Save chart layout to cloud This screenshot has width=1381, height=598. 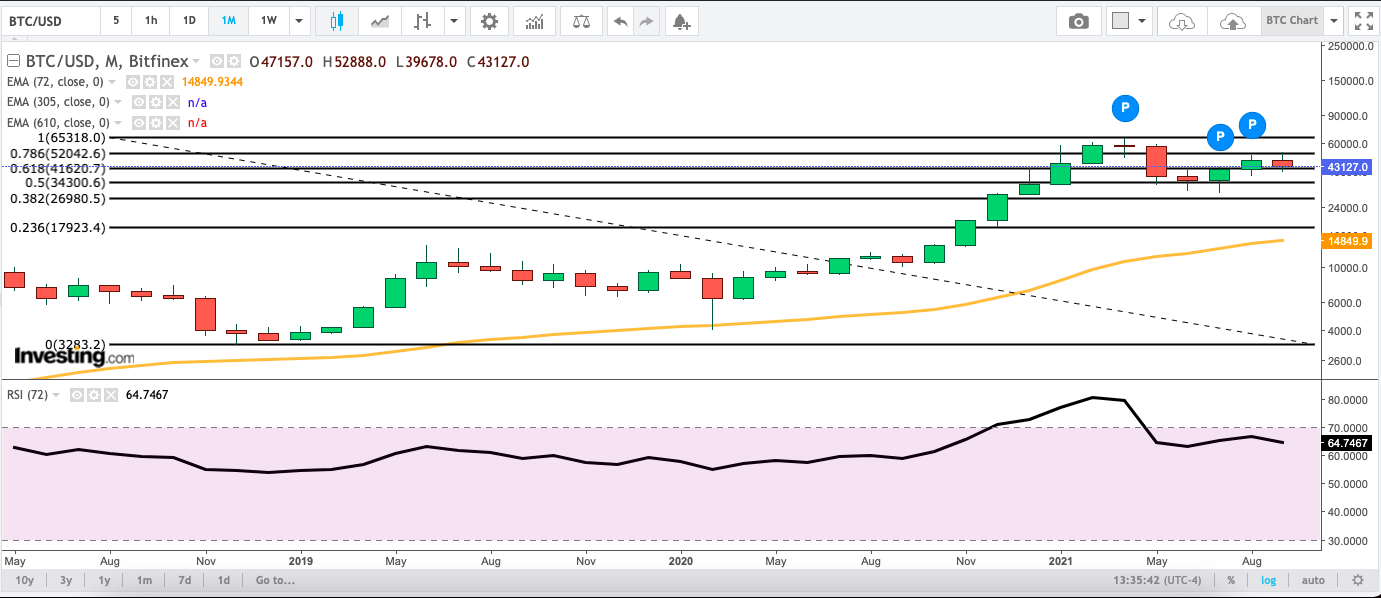pyautogui.click(x=1234, y=21)
